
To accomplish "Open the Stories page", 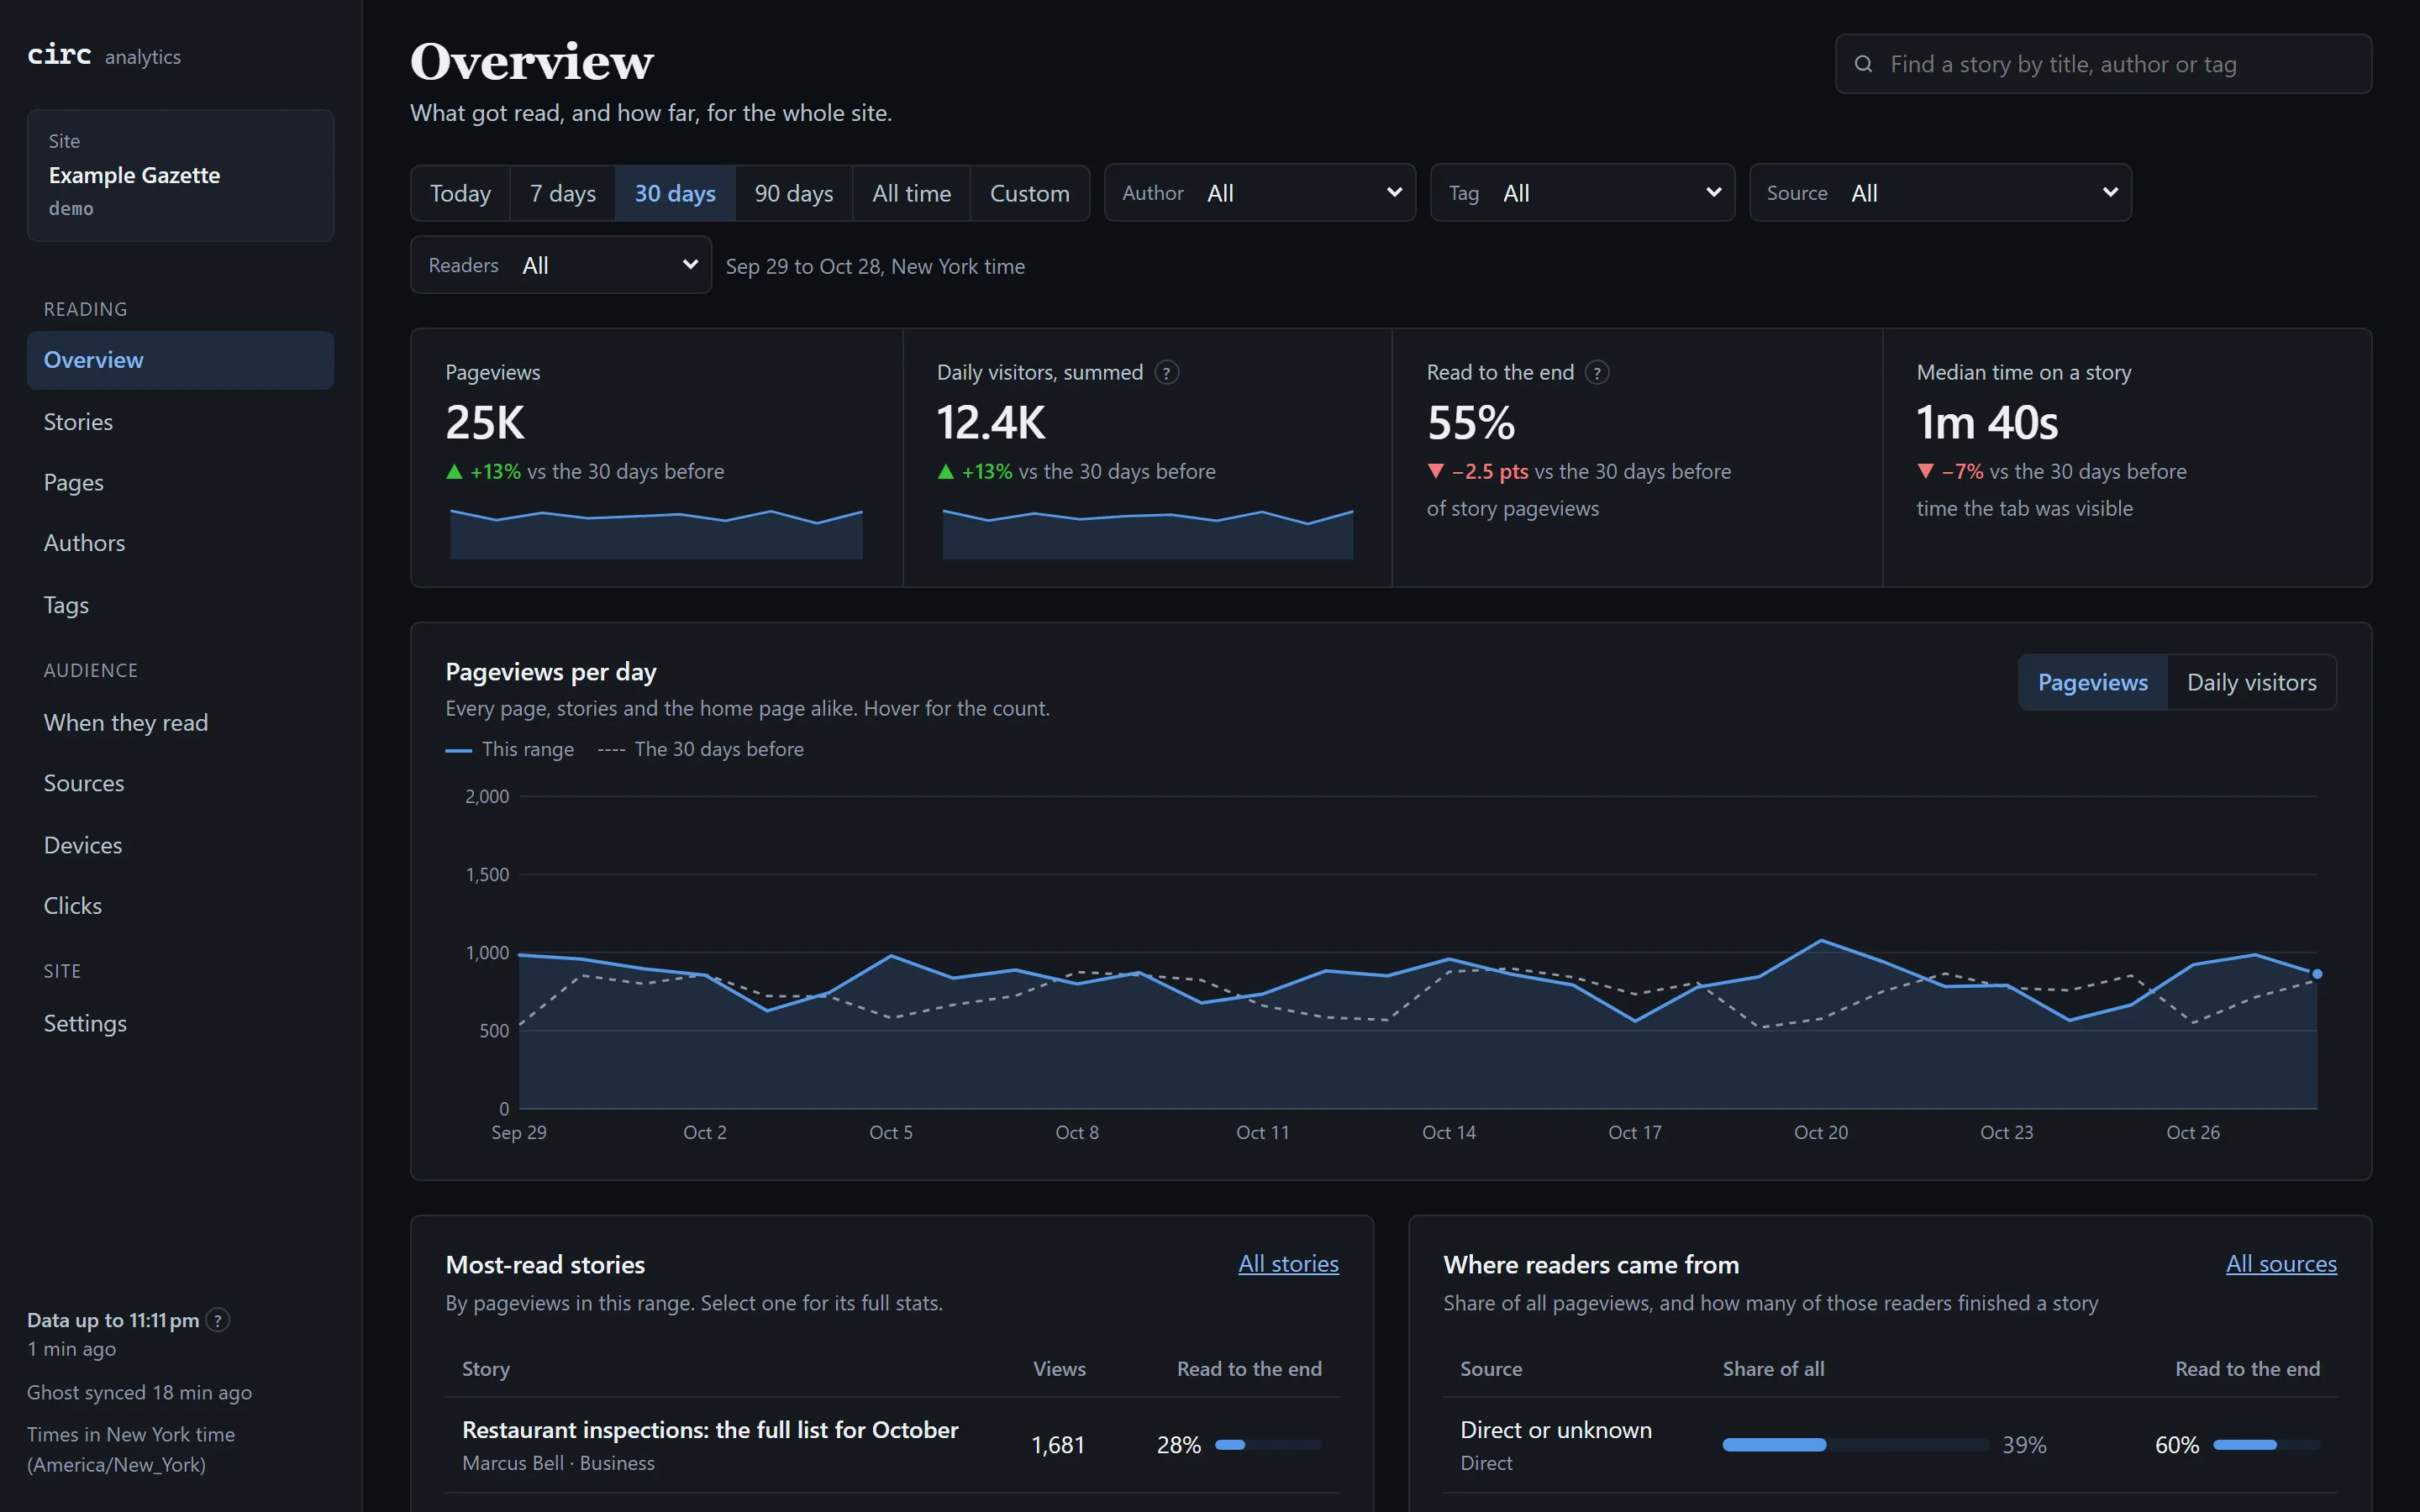I will [180, 422].
